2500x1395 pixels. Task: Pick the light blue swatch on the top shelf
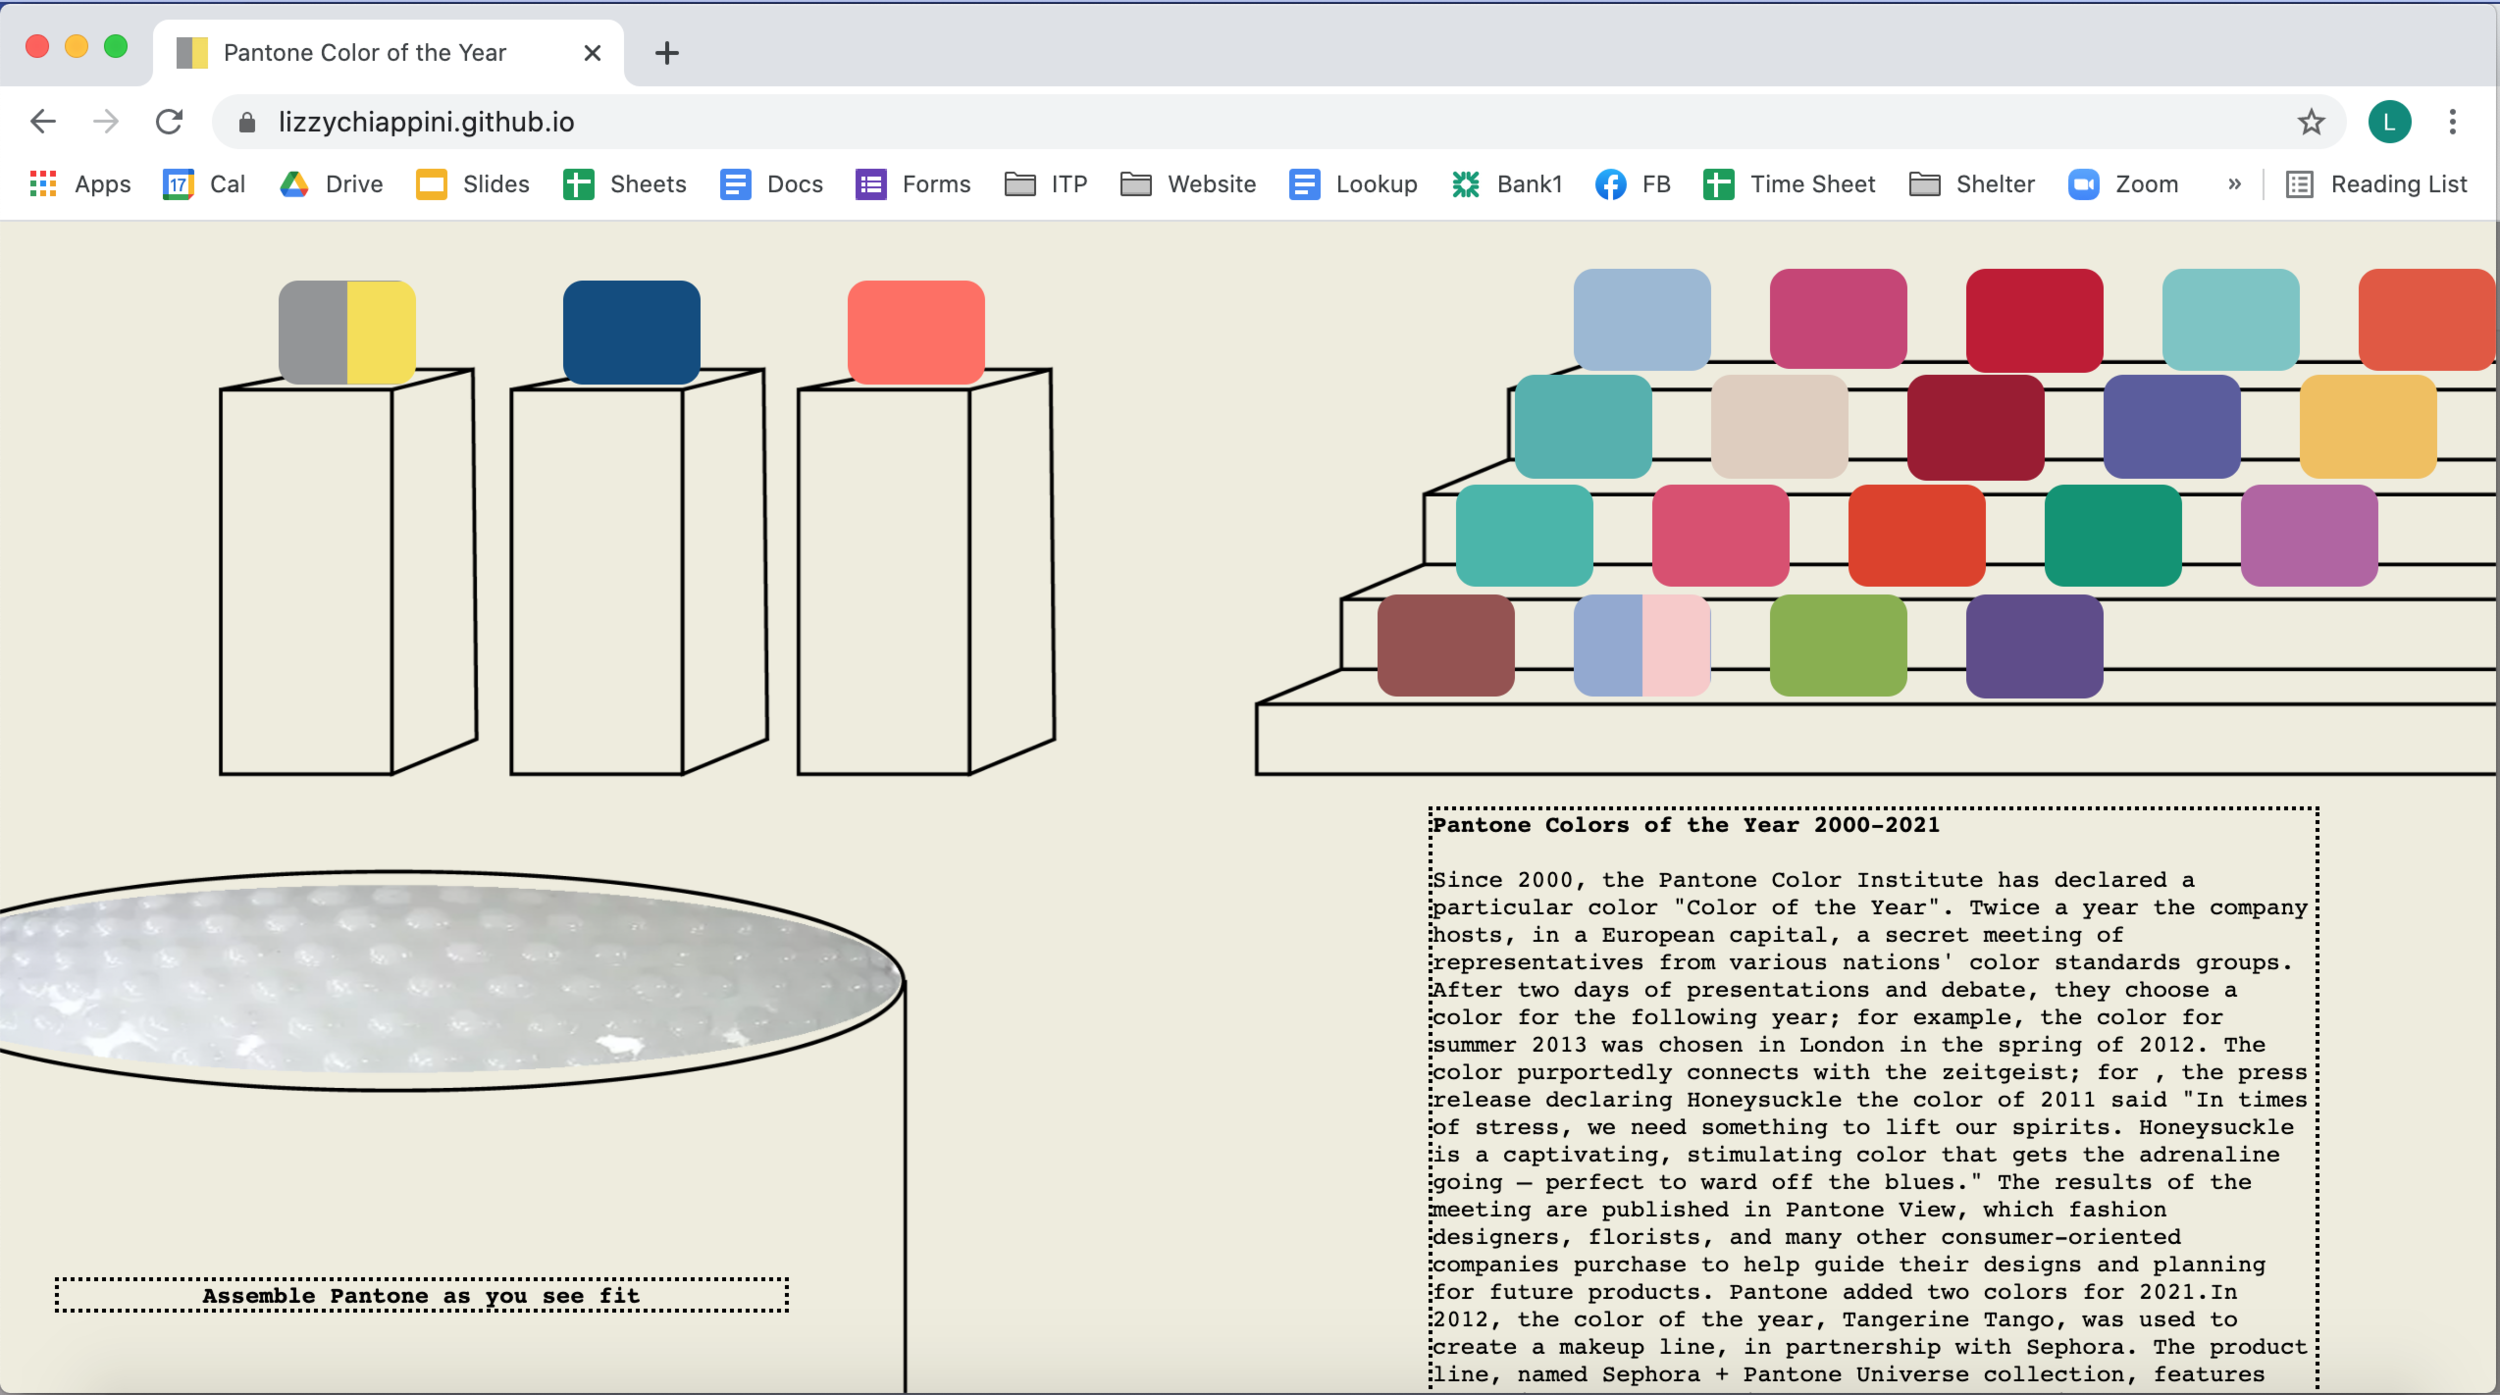[x=1642, y=319]
